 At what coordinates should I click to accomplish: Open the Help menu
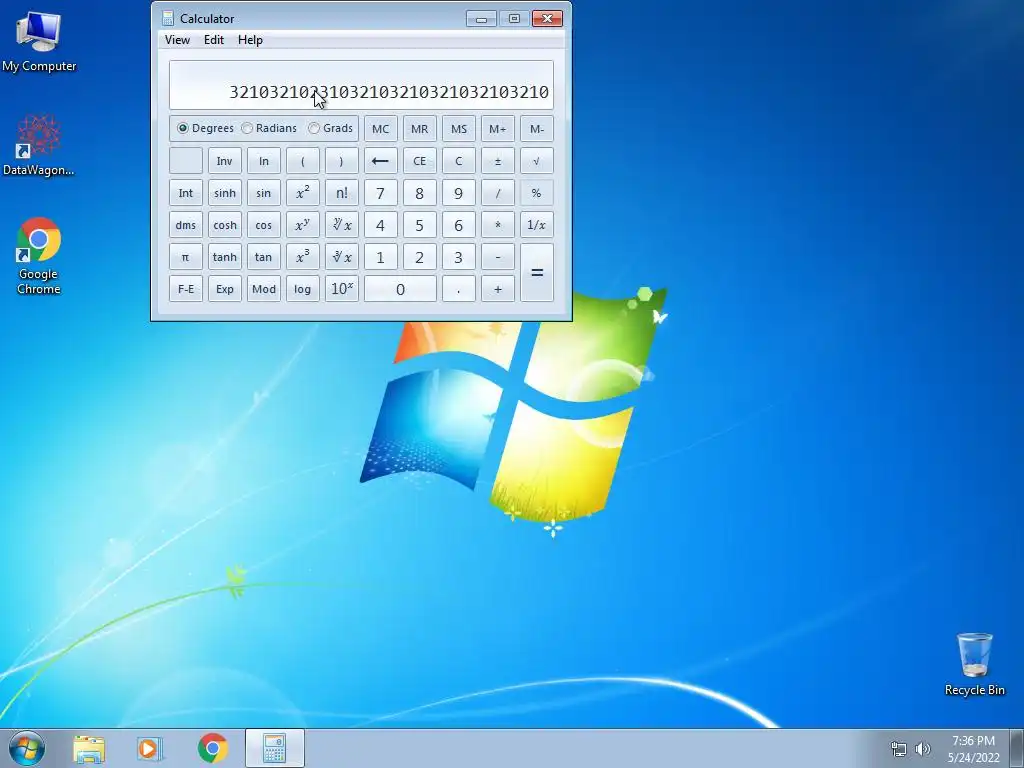click(250, 40)
